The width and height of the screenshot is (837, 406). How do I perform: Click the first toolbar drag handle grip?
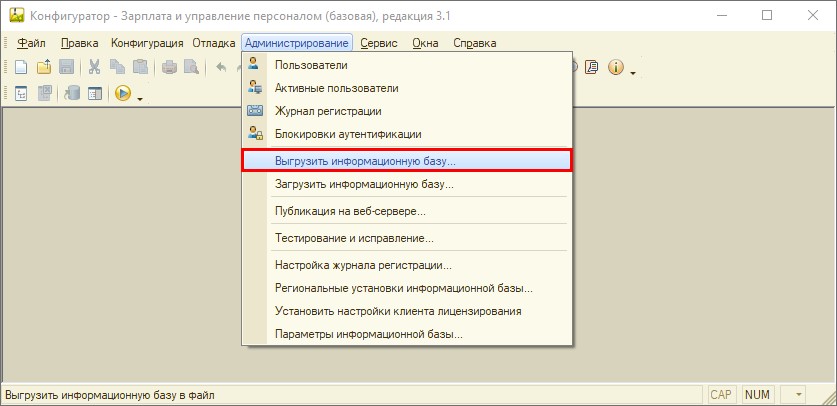tap(5, 43)
